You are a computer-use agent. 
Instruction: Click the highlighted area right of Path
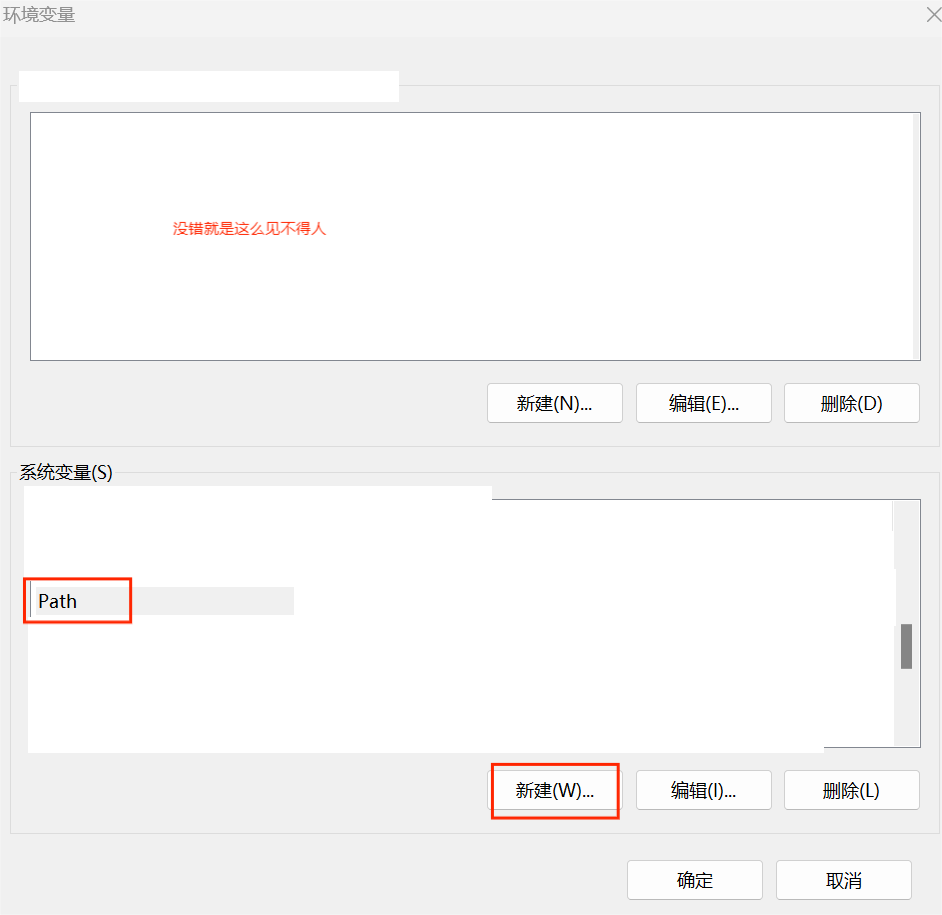click(210, 601)
